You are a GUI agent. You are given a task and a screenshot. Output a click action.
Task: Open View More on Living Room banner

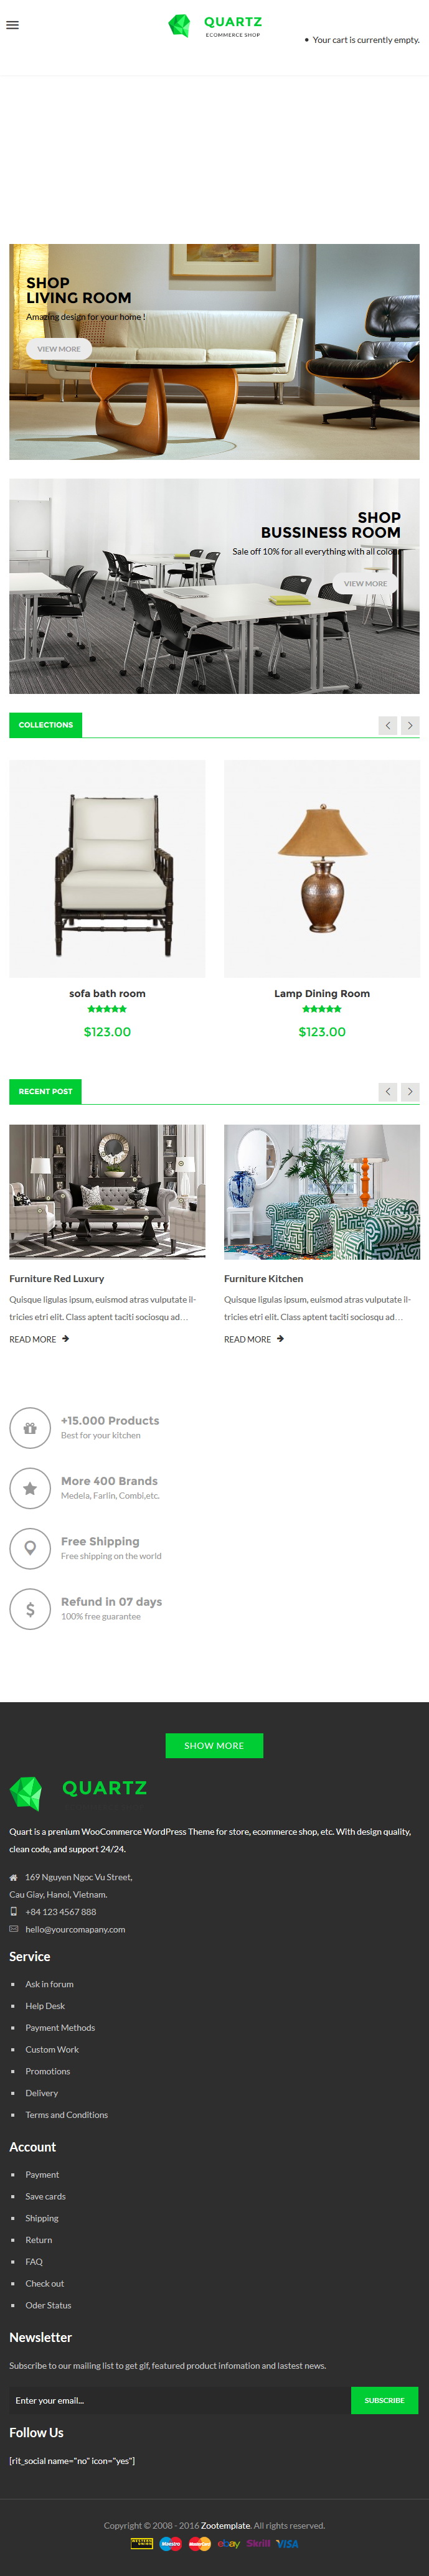[x=59, y=349]
